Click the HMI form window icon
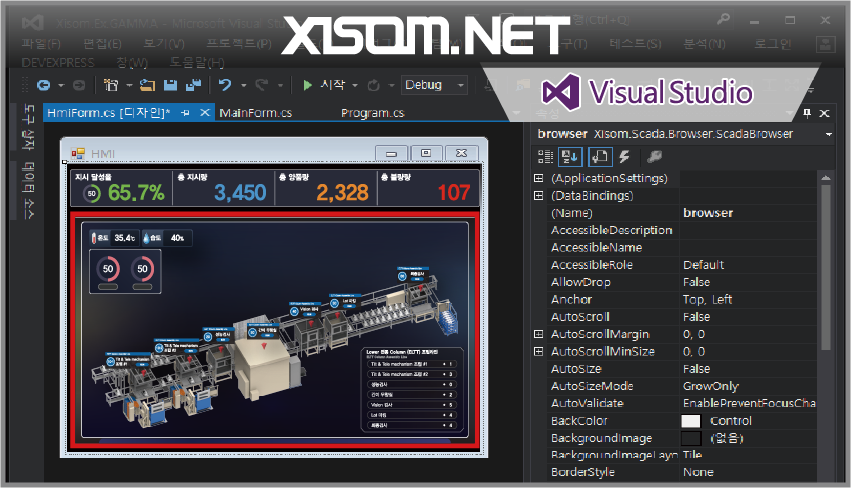The height and width of the screenshot is (488, 851). pyautogui.click(x=78, y=154)
